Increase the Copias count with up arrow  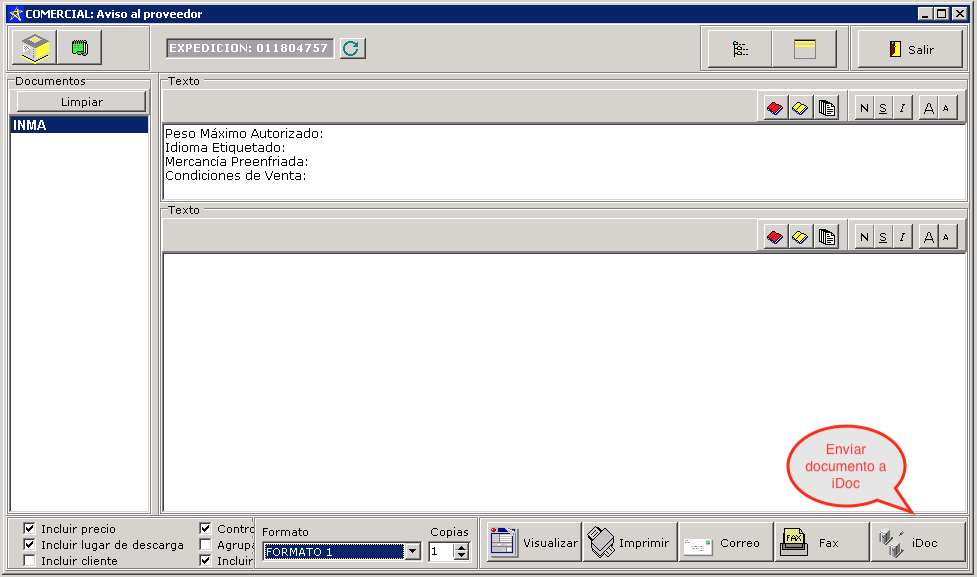pos(461,547)
